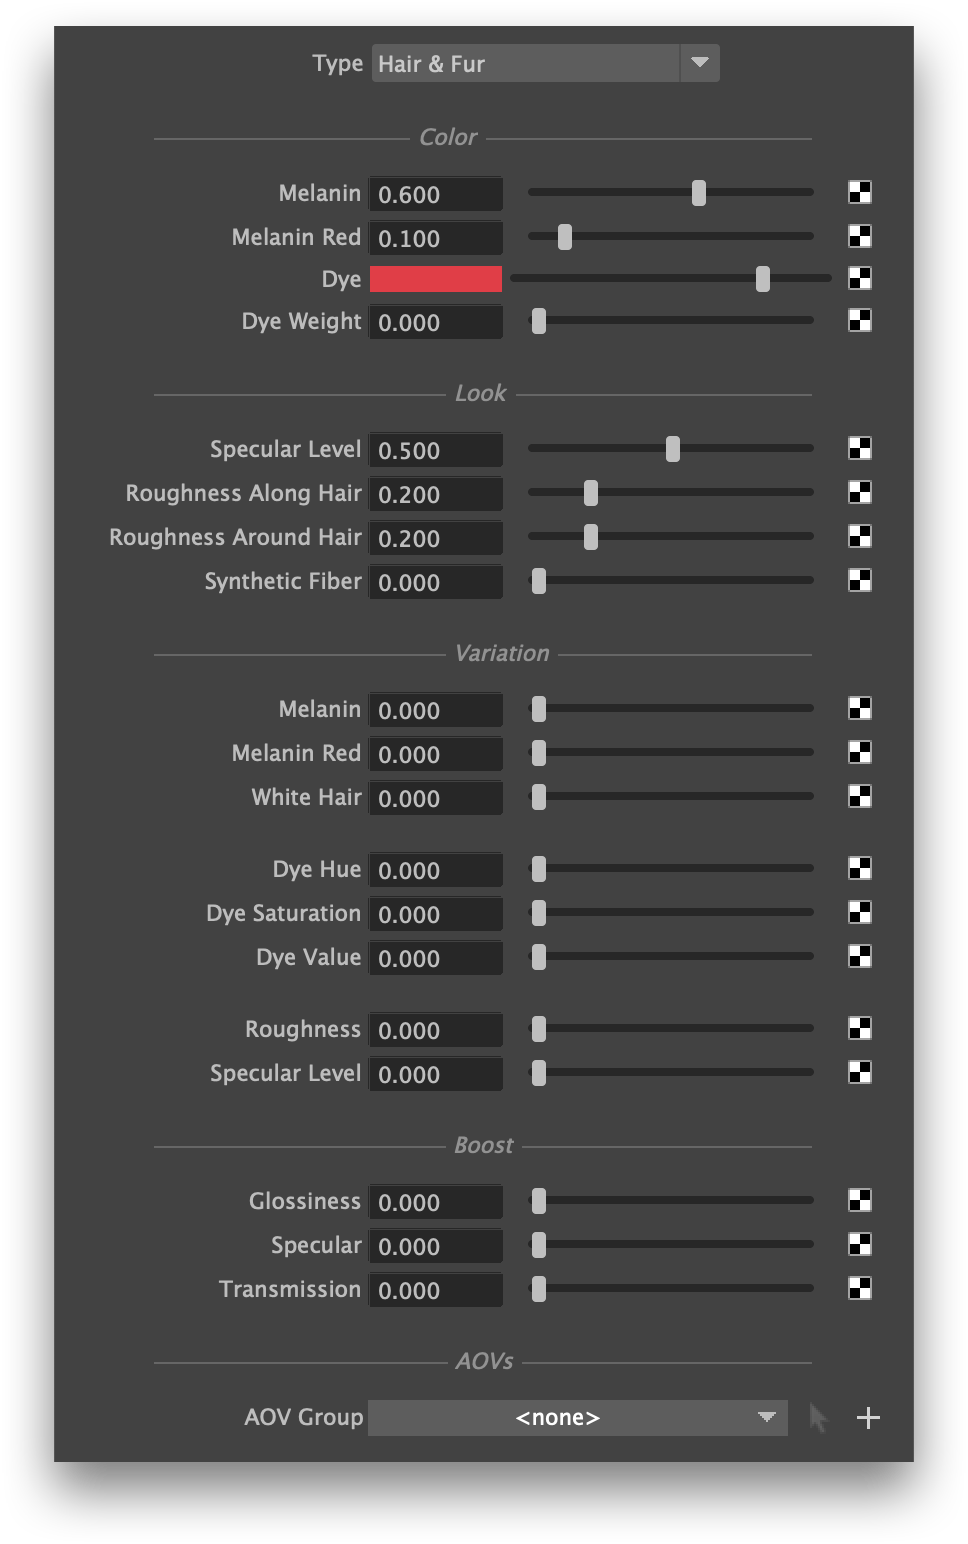Screen dimensions: 968x1544
Task: Open the Type dropdown showing Hair & Fur
Action: 545,64
